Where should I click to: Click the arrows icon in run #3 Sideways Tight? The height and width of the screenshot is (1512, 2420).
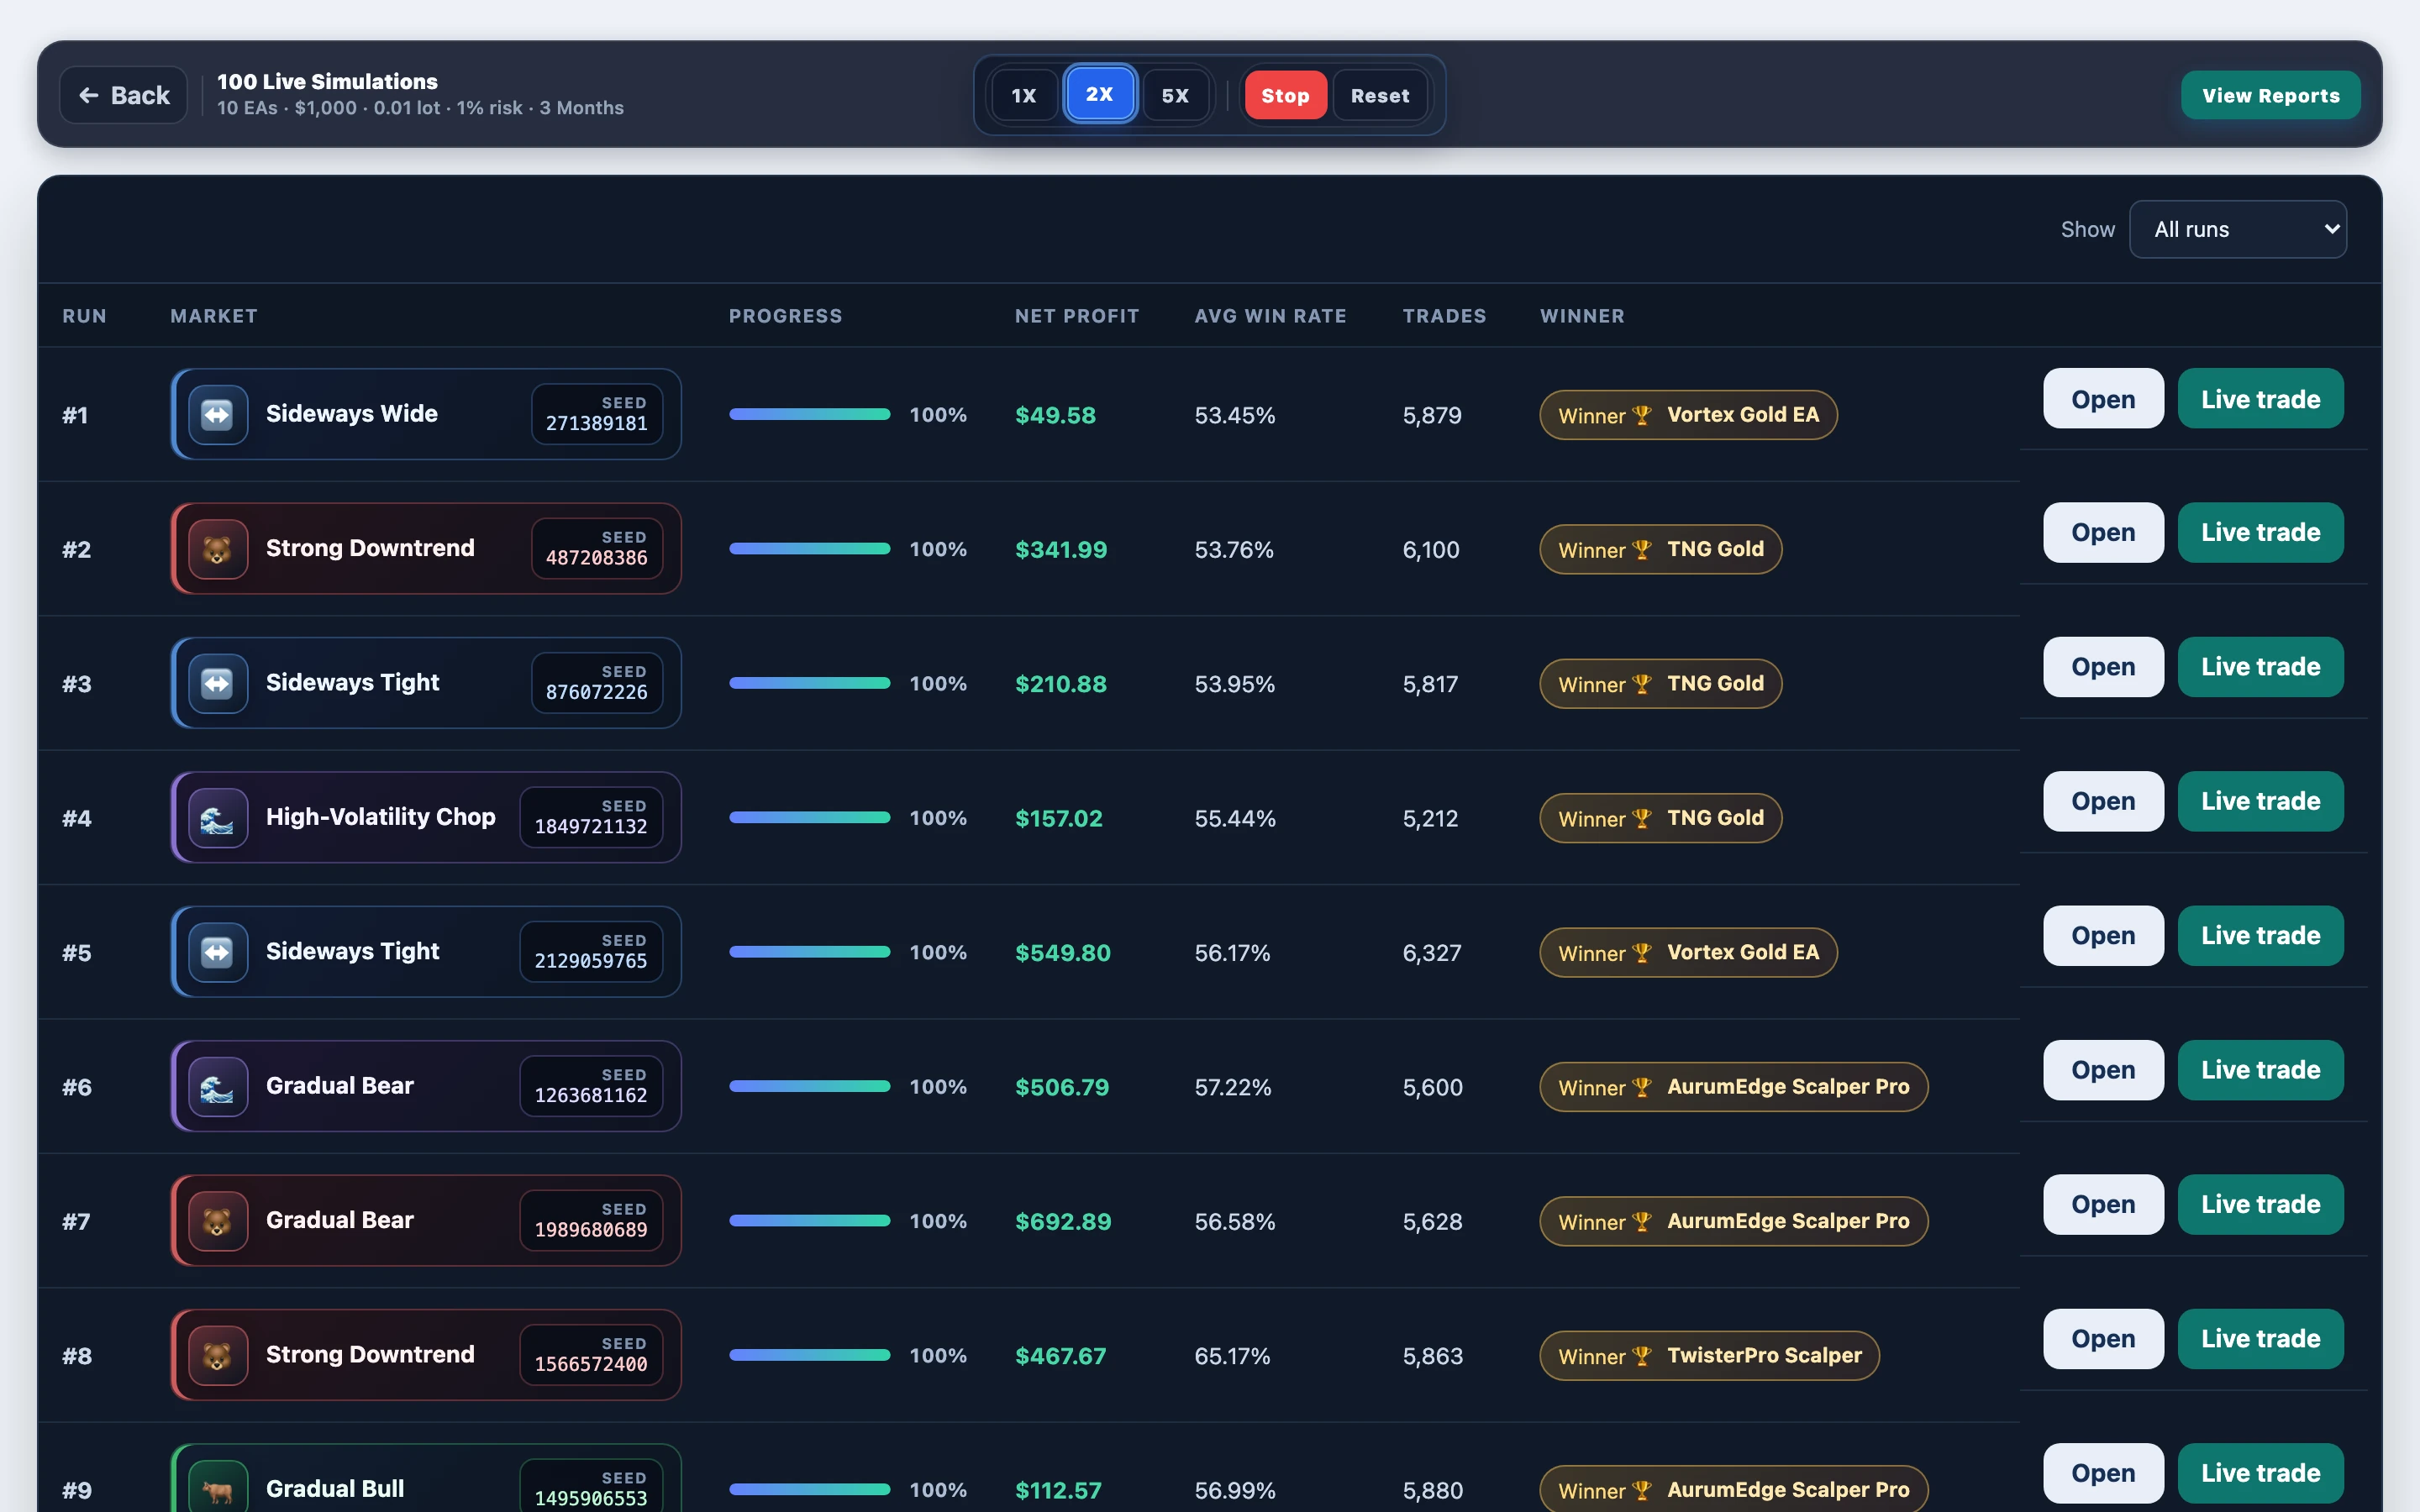pos(217,683)
